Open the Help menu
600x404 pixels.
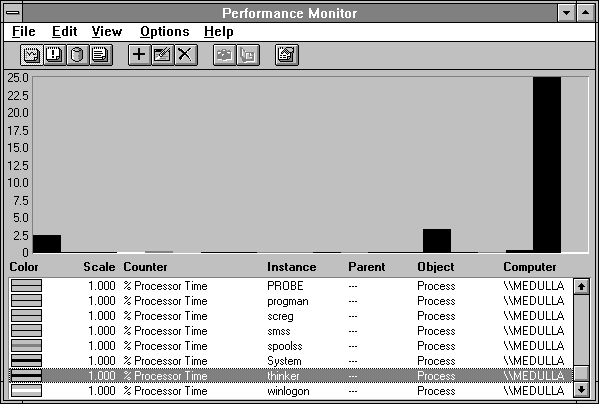[x=218, y=32]
